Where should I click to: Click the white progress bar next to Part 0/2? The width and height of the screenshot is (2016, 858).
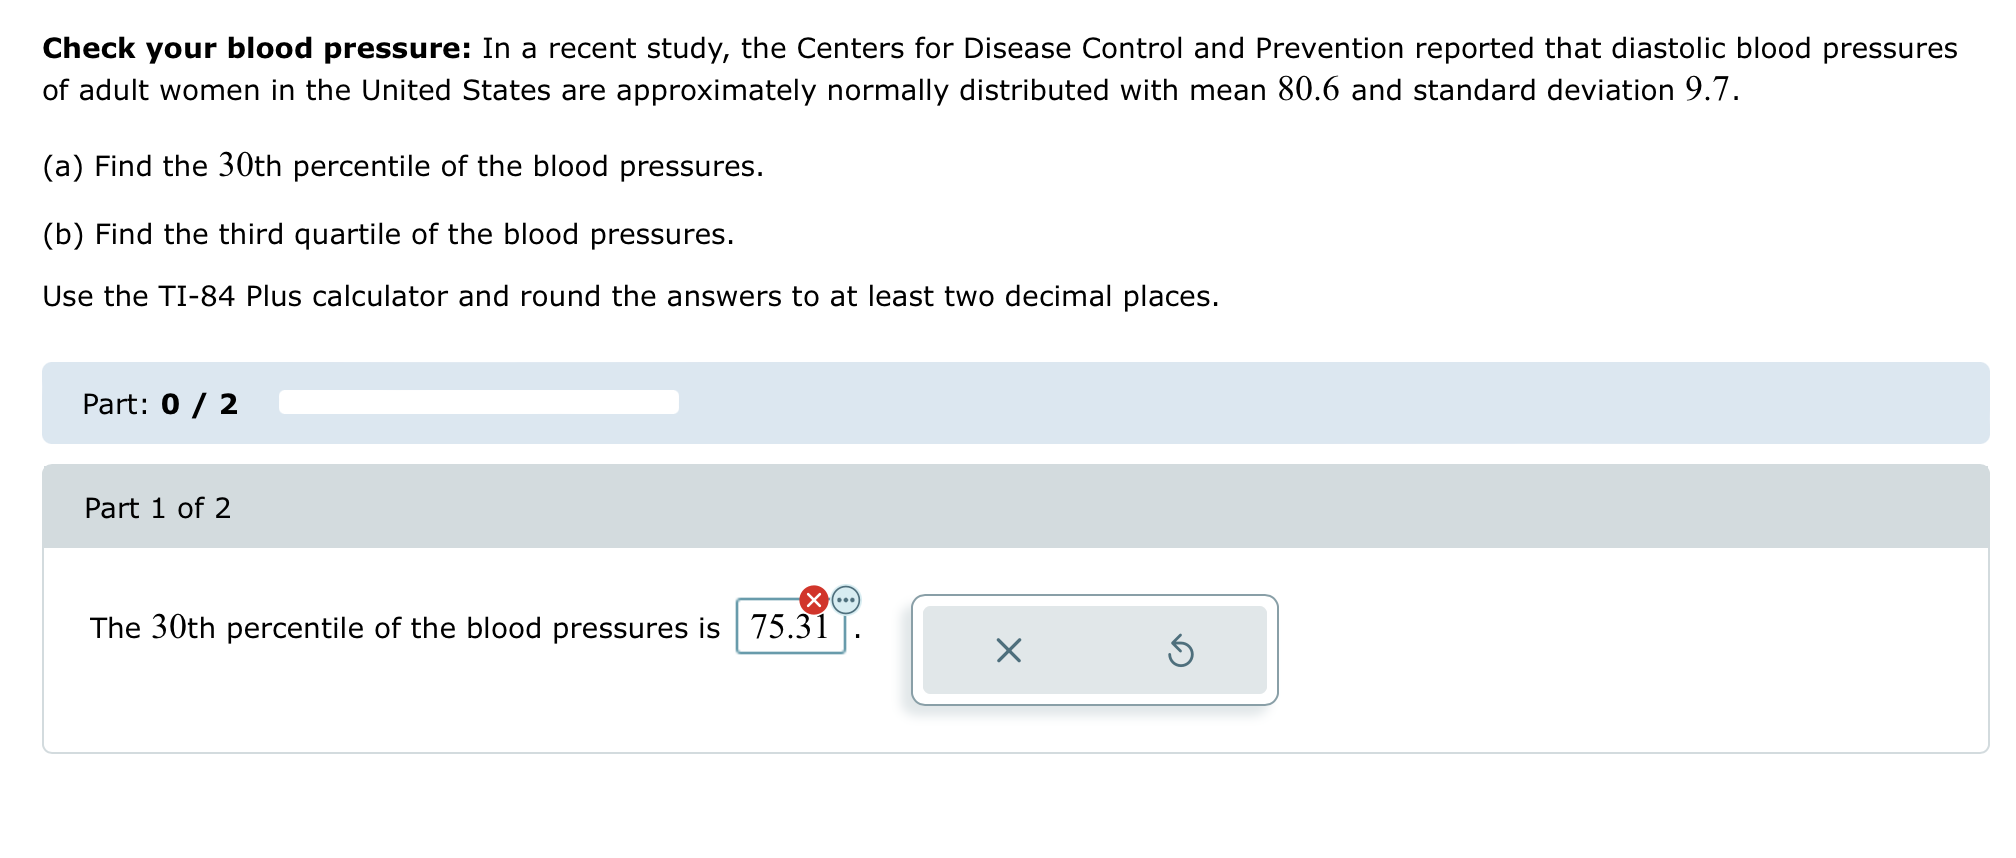pos(477,402)
